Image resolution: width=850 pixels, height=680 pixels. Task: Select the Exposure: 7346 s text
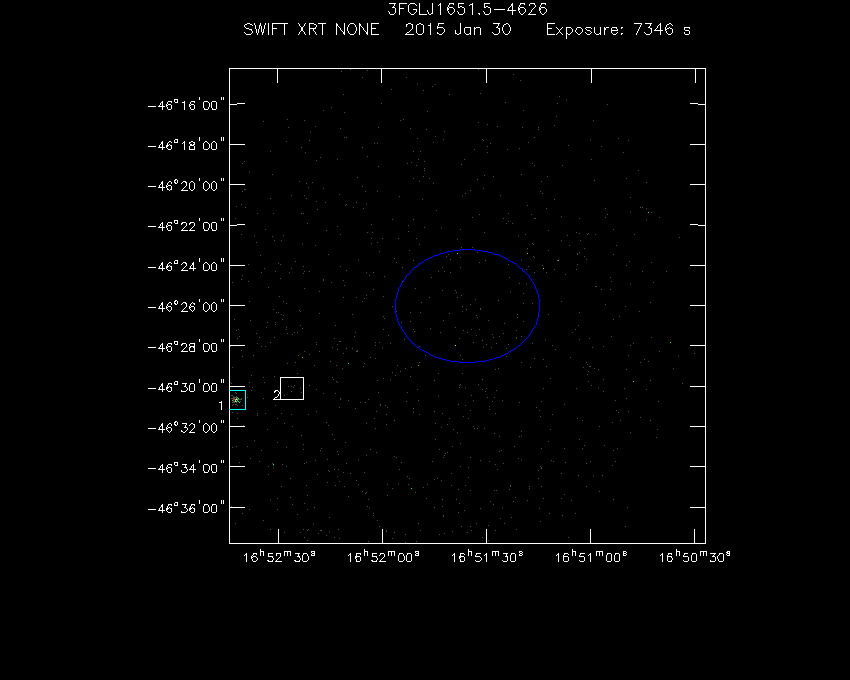pos(619,29)
